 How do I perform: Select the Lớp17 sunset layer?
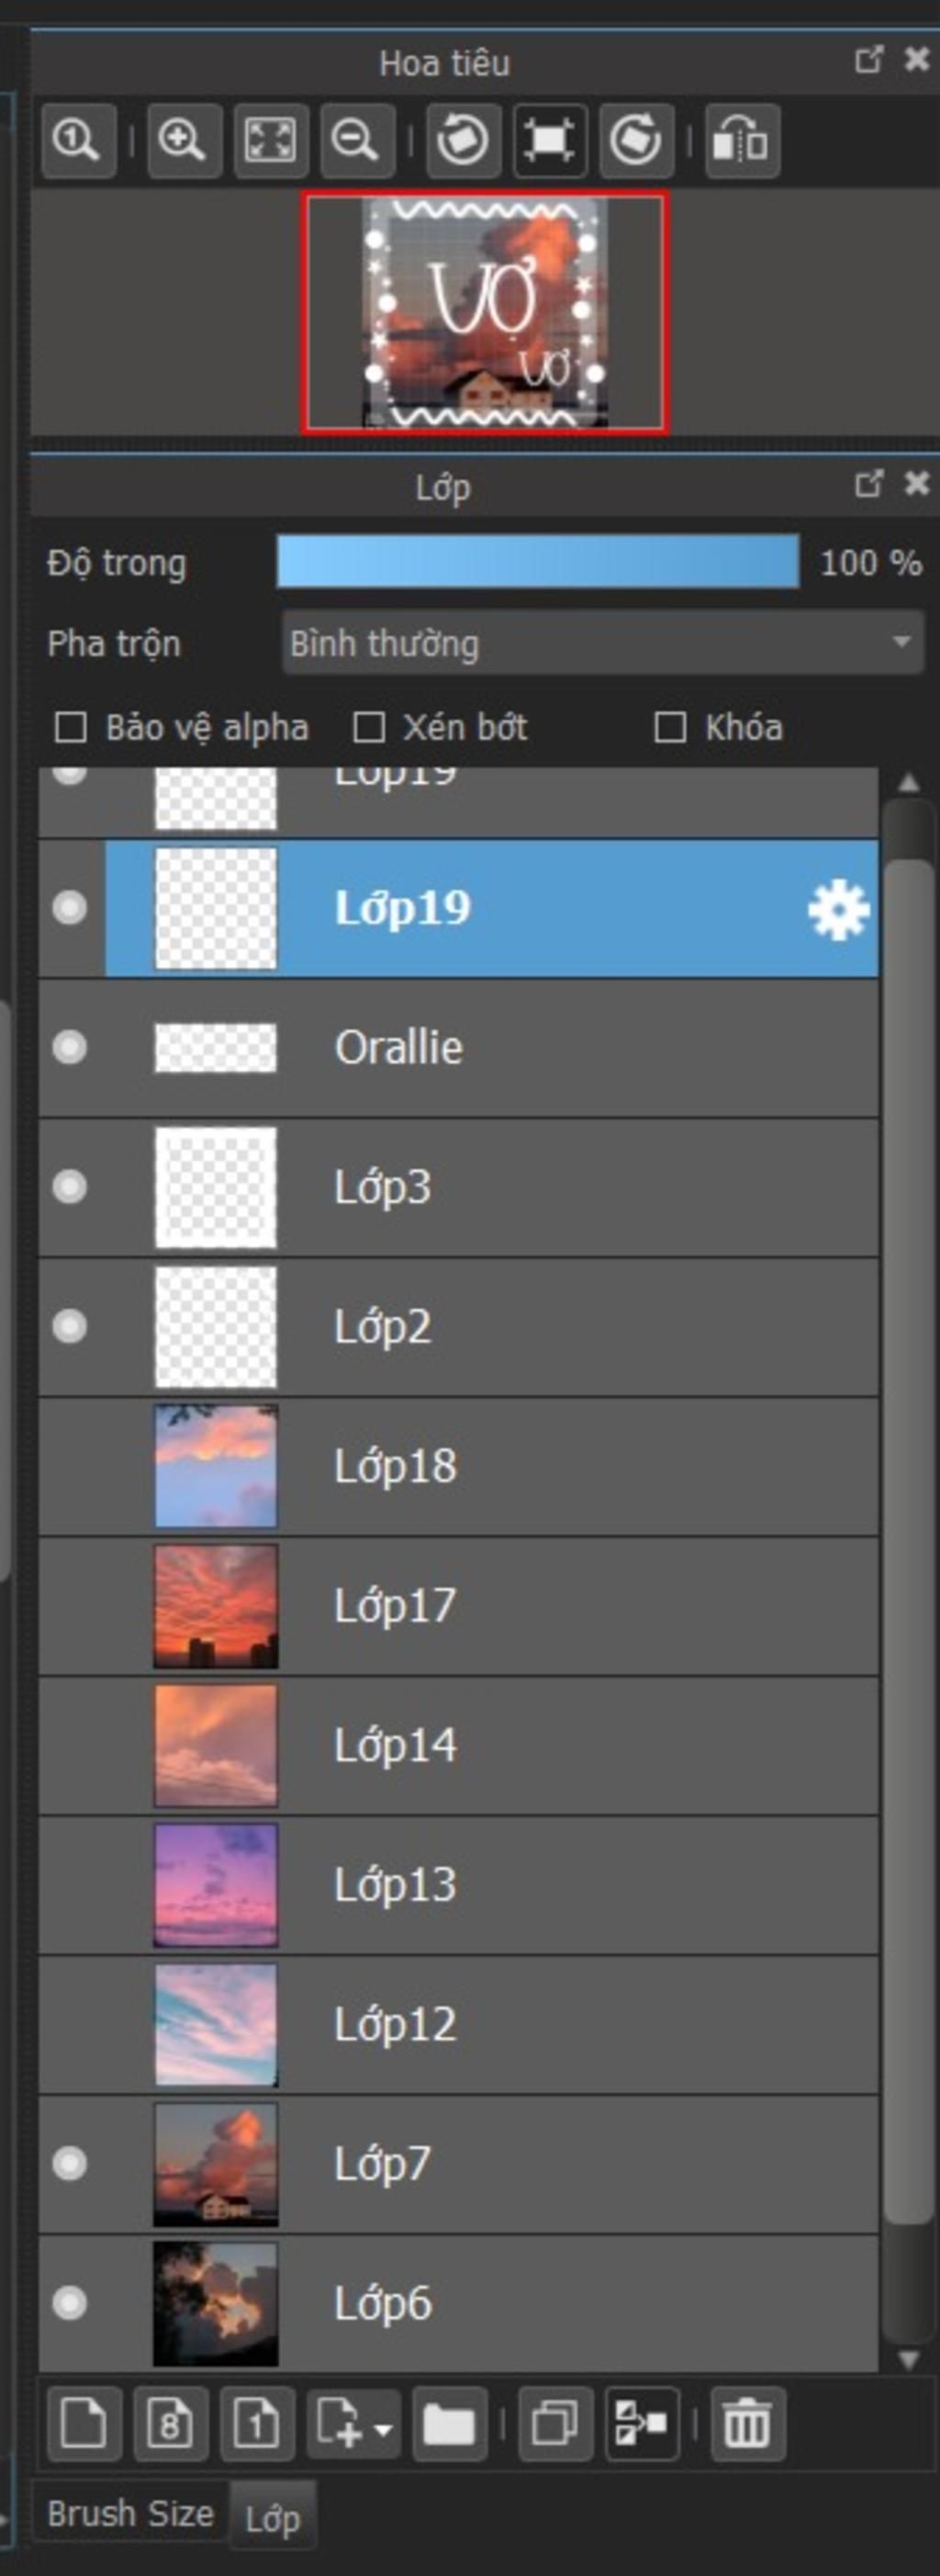458,1606
